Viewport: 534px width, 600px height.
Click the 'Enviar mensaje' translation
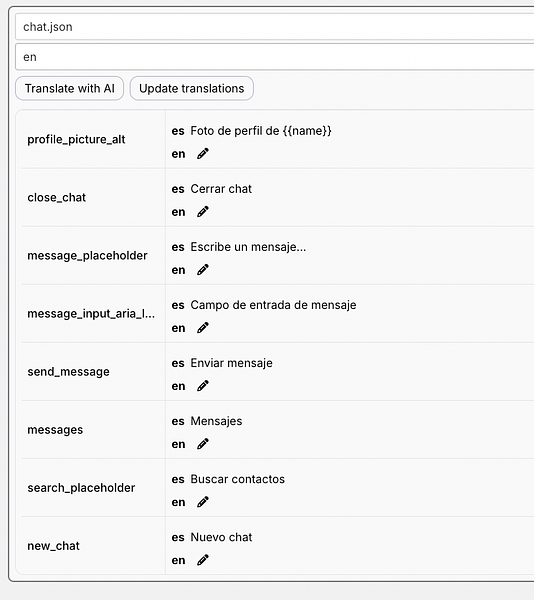(231, 363)
